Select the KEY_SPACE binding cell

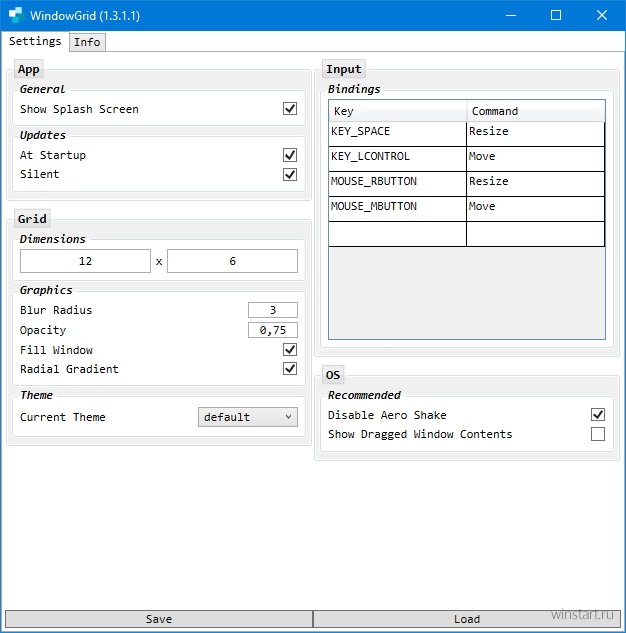point(397,134)
